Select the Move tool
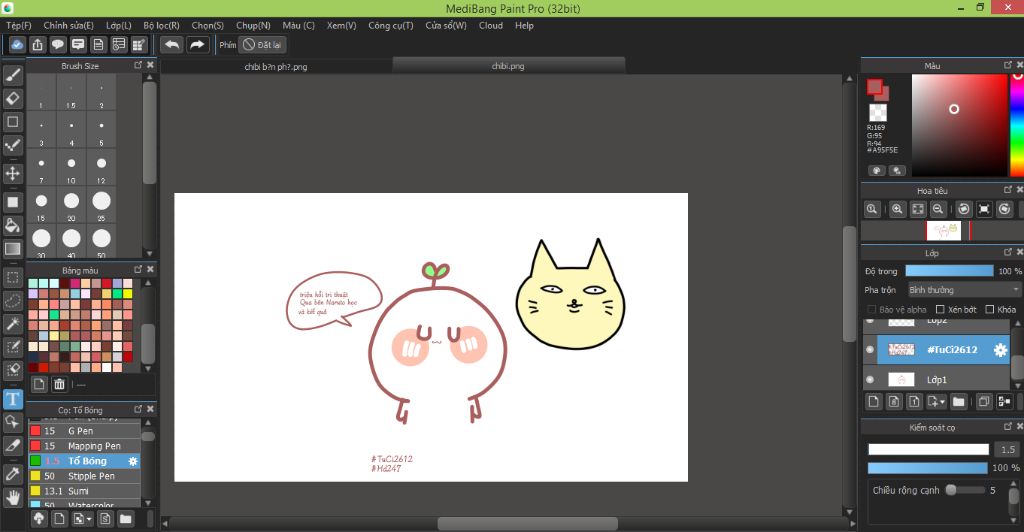The height and width of the screenshot is (532, 1024). (12, 174)
